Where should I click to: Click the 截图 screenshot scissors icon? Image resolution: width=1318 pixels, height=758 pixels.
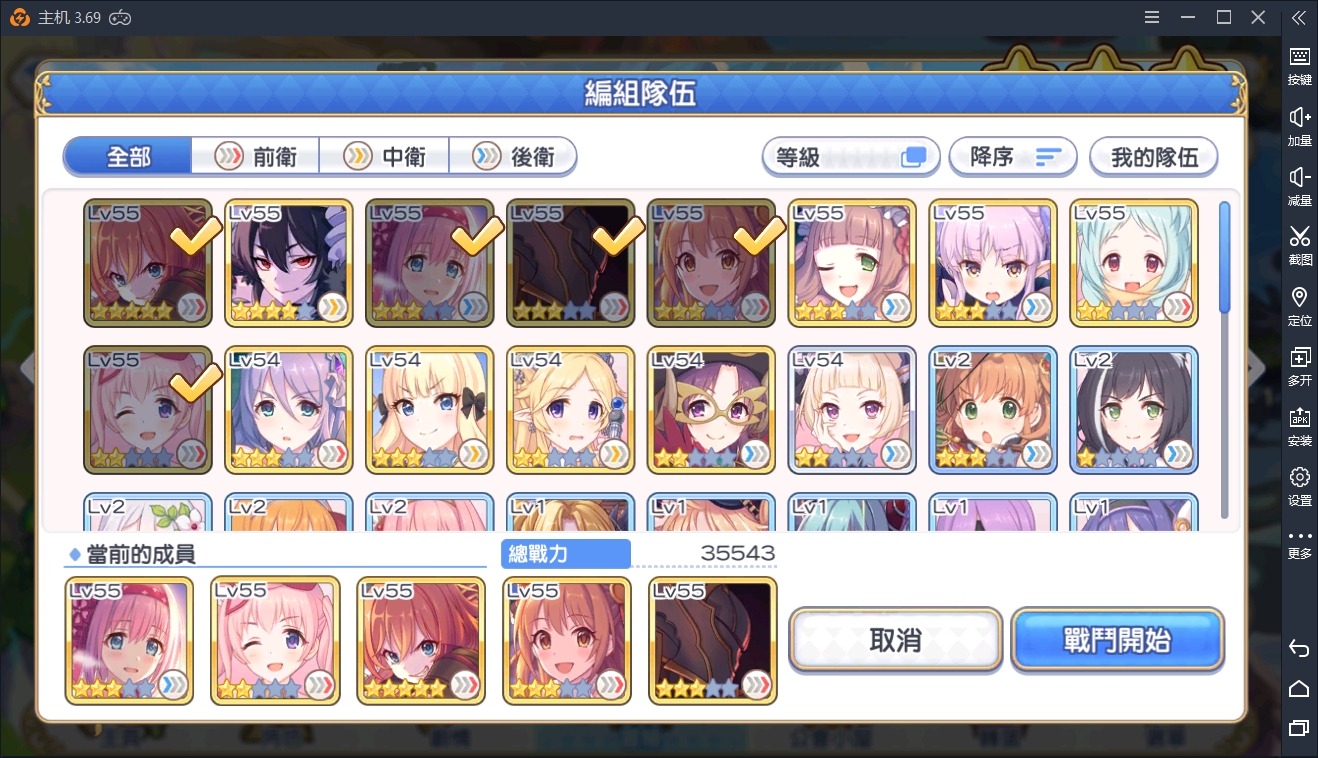point(1299,237)
